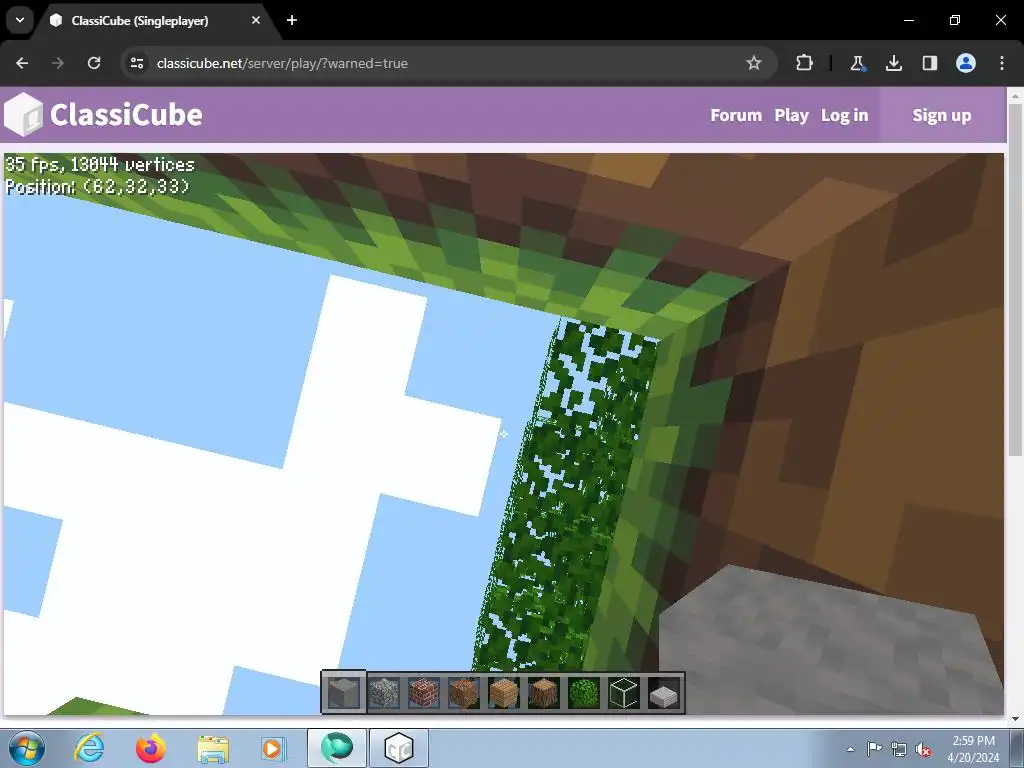Screen dimensions: 1024x768
Task: Reload the ClassiCube page
Action: pyautogui.click(x=94, y=63)
